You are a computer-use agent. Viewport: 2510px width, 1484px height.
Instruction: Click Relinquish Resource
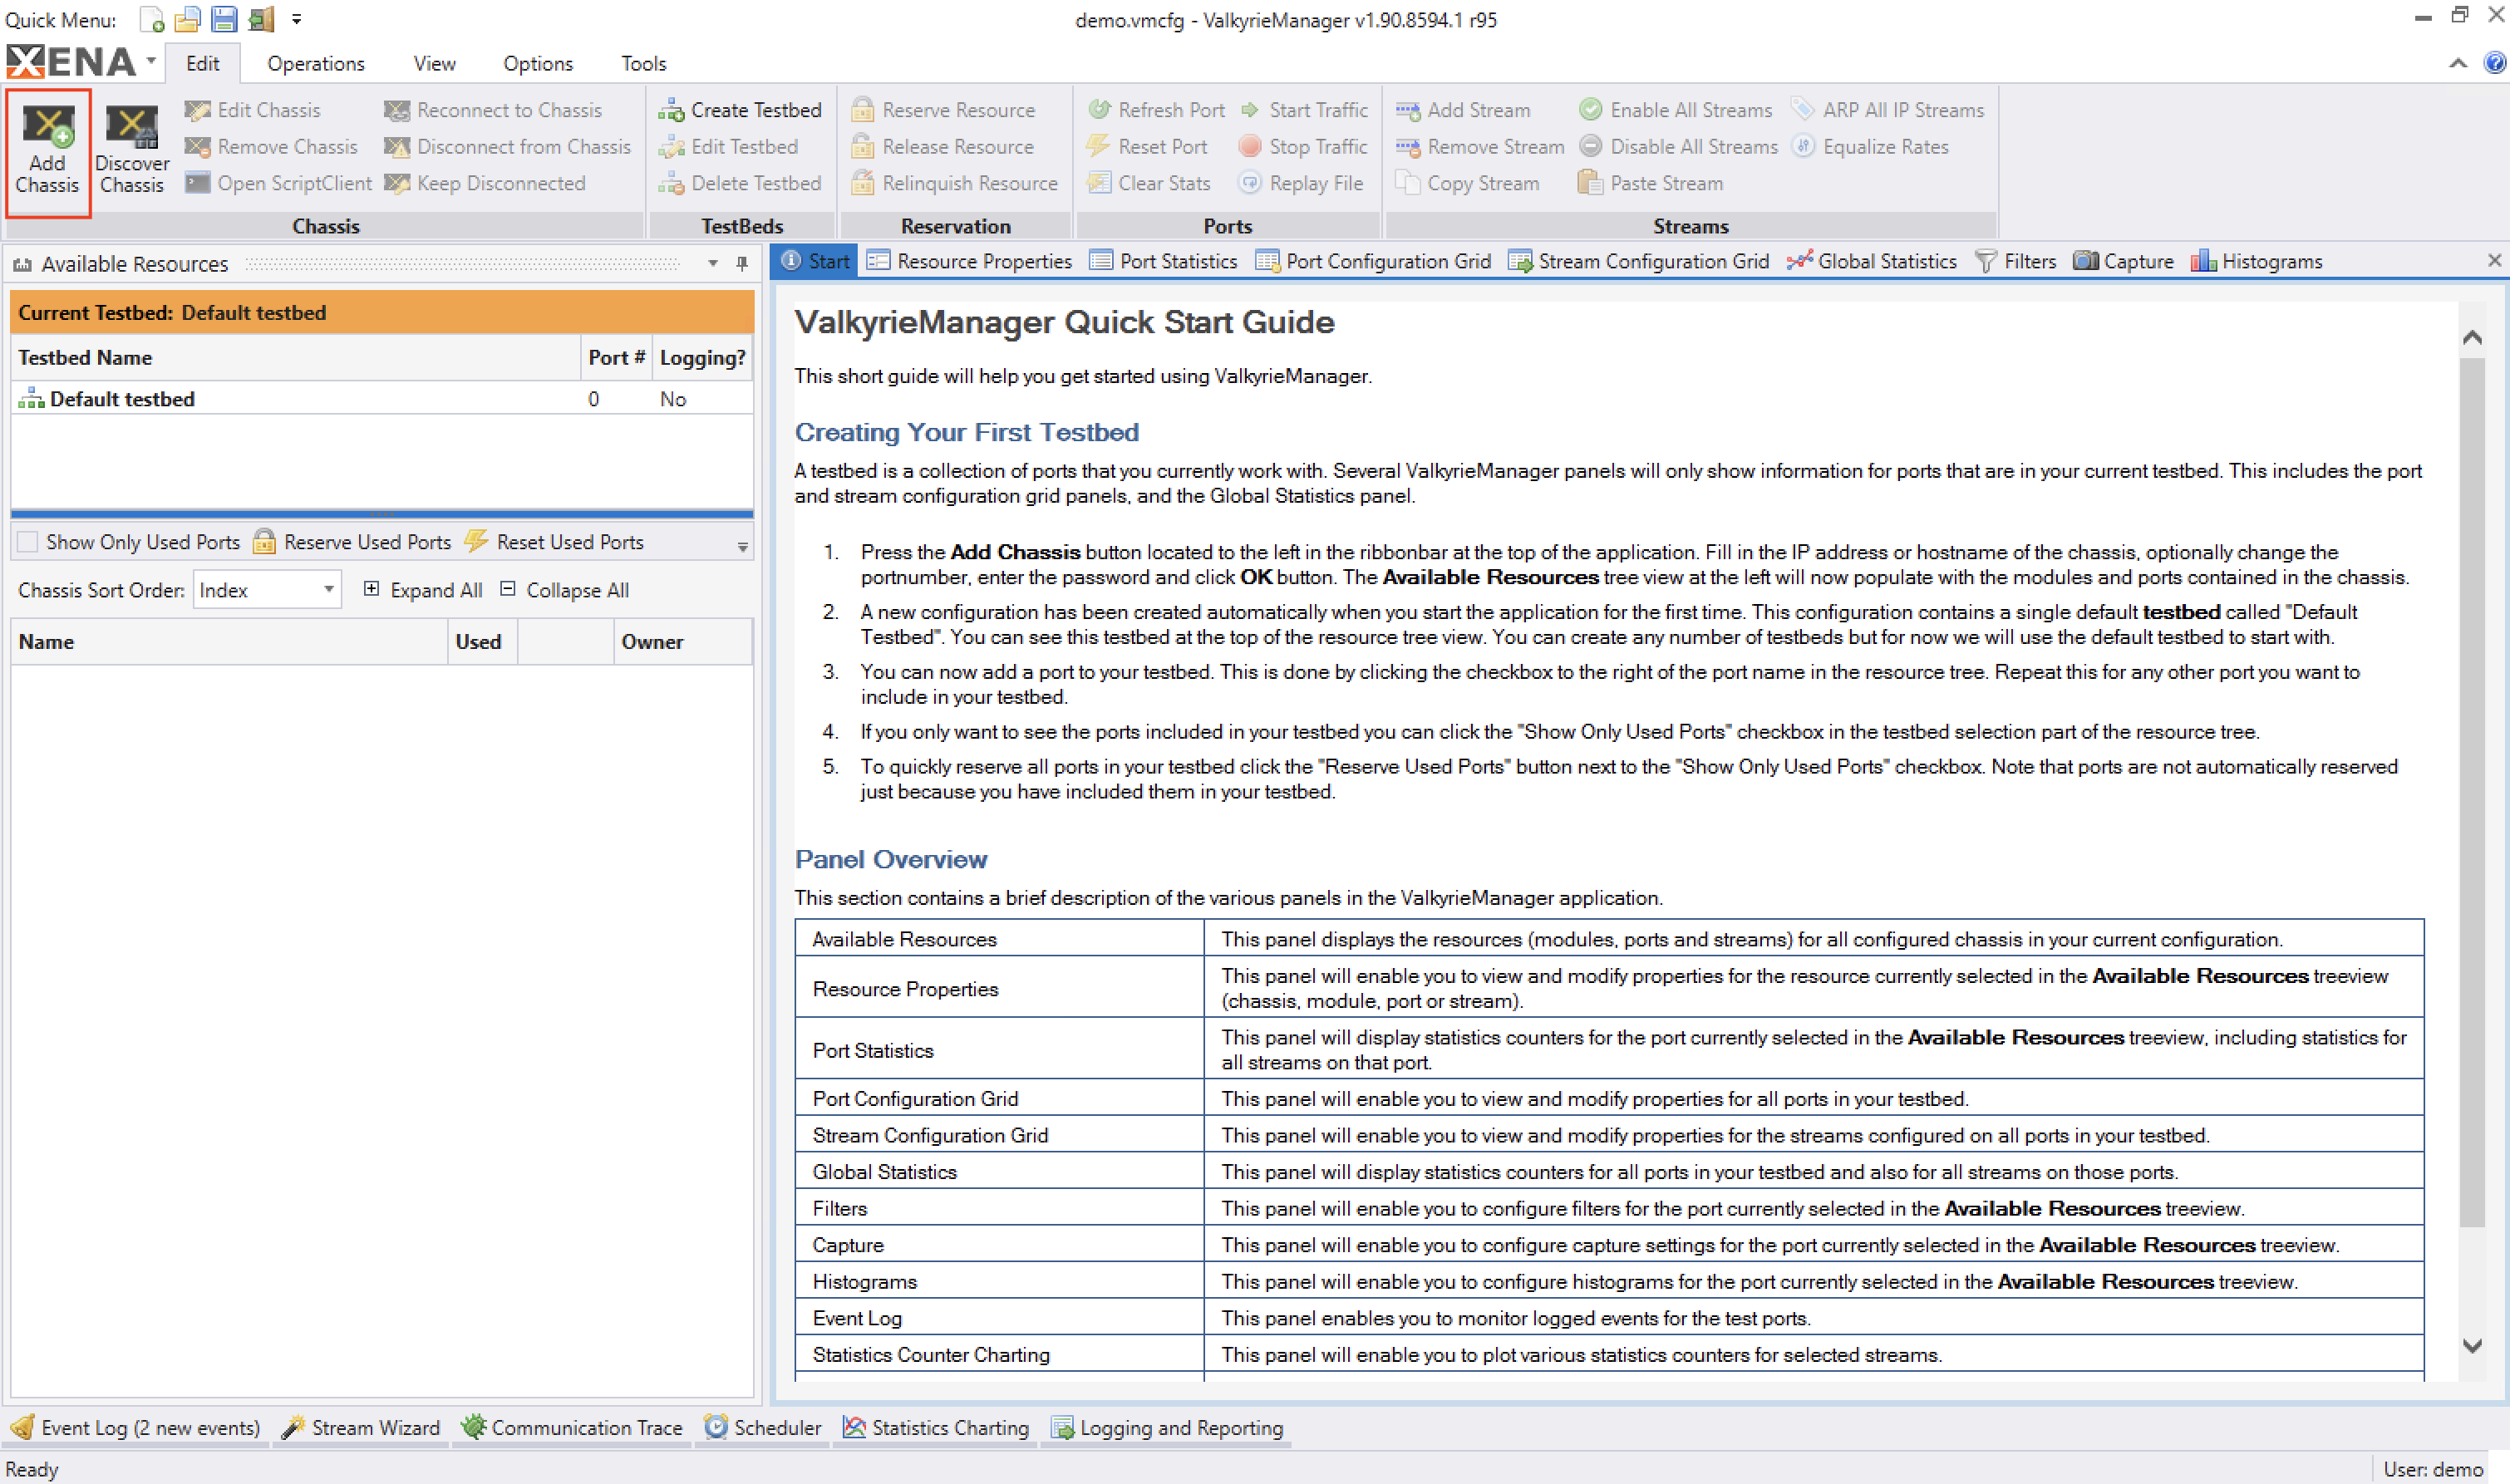[x=954, y=184]
